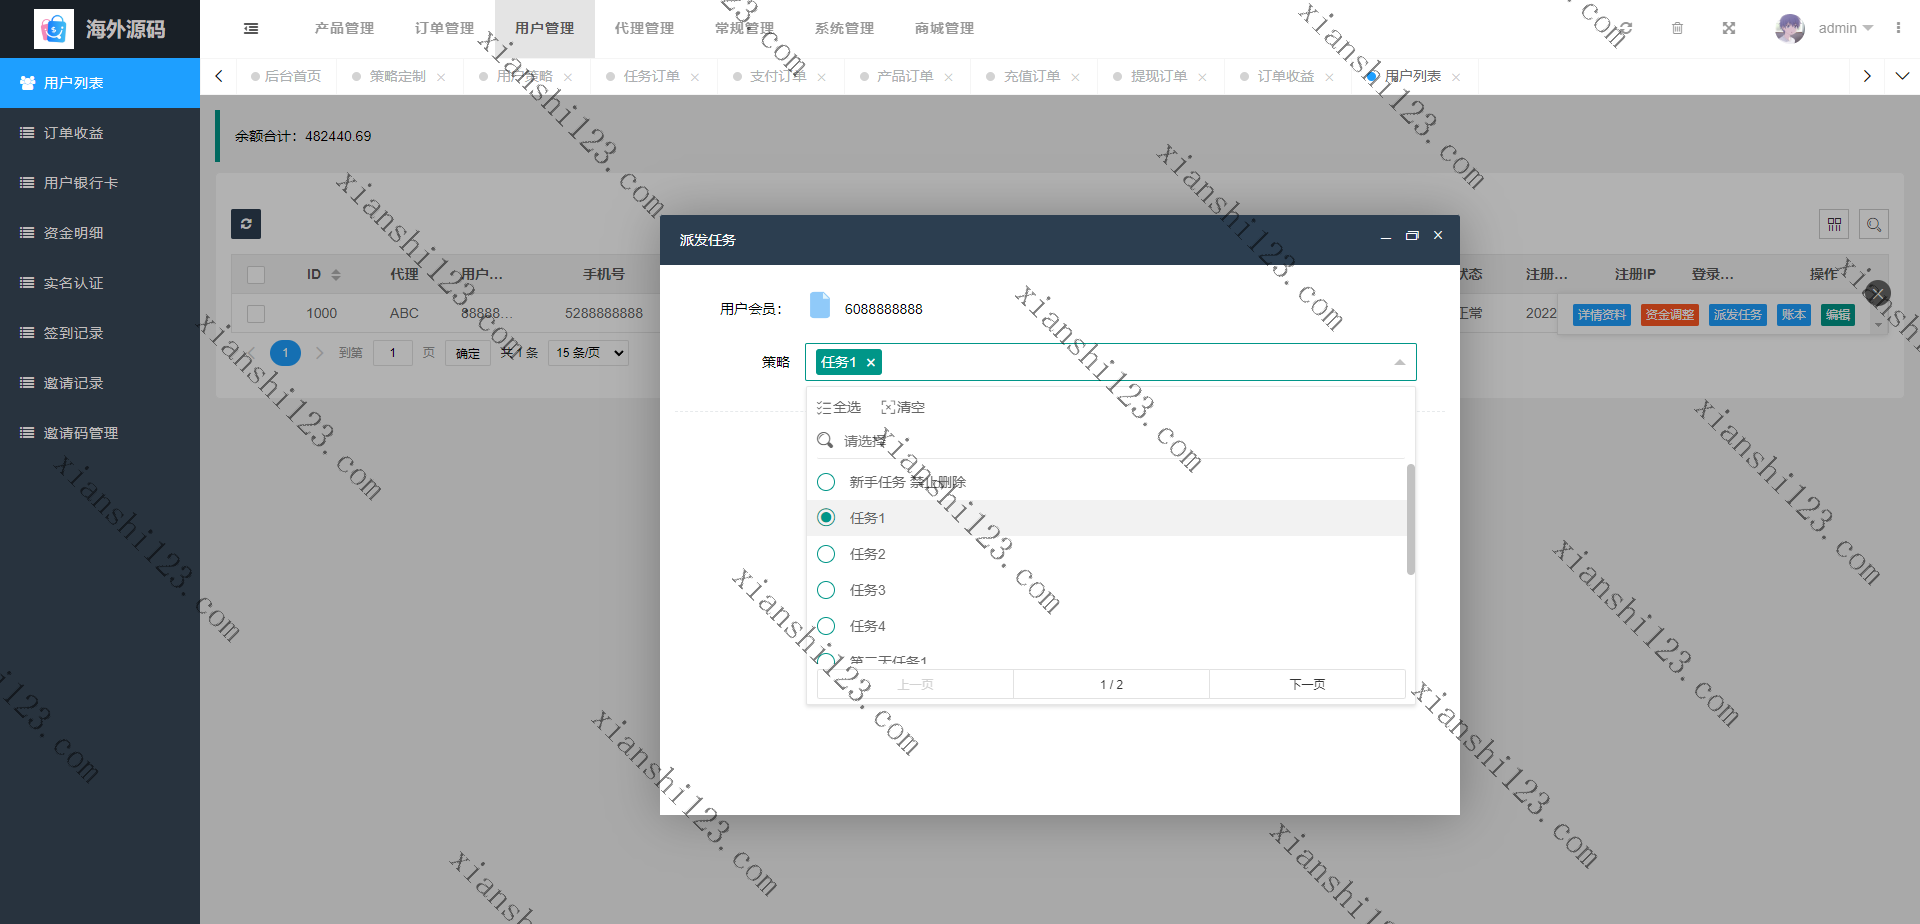
Task: Open 资金明细 in sidebar
Action: 100,233
